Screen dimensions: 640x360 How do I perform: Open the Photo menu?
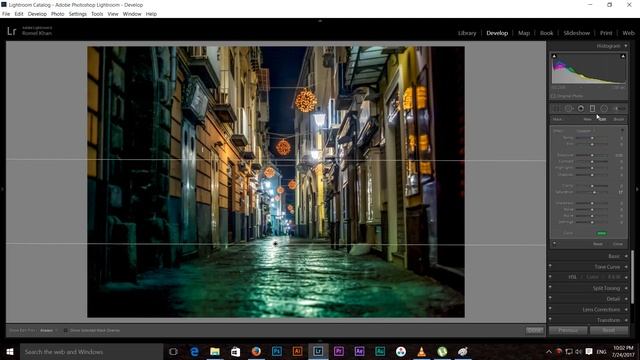[x=57, y=14]
